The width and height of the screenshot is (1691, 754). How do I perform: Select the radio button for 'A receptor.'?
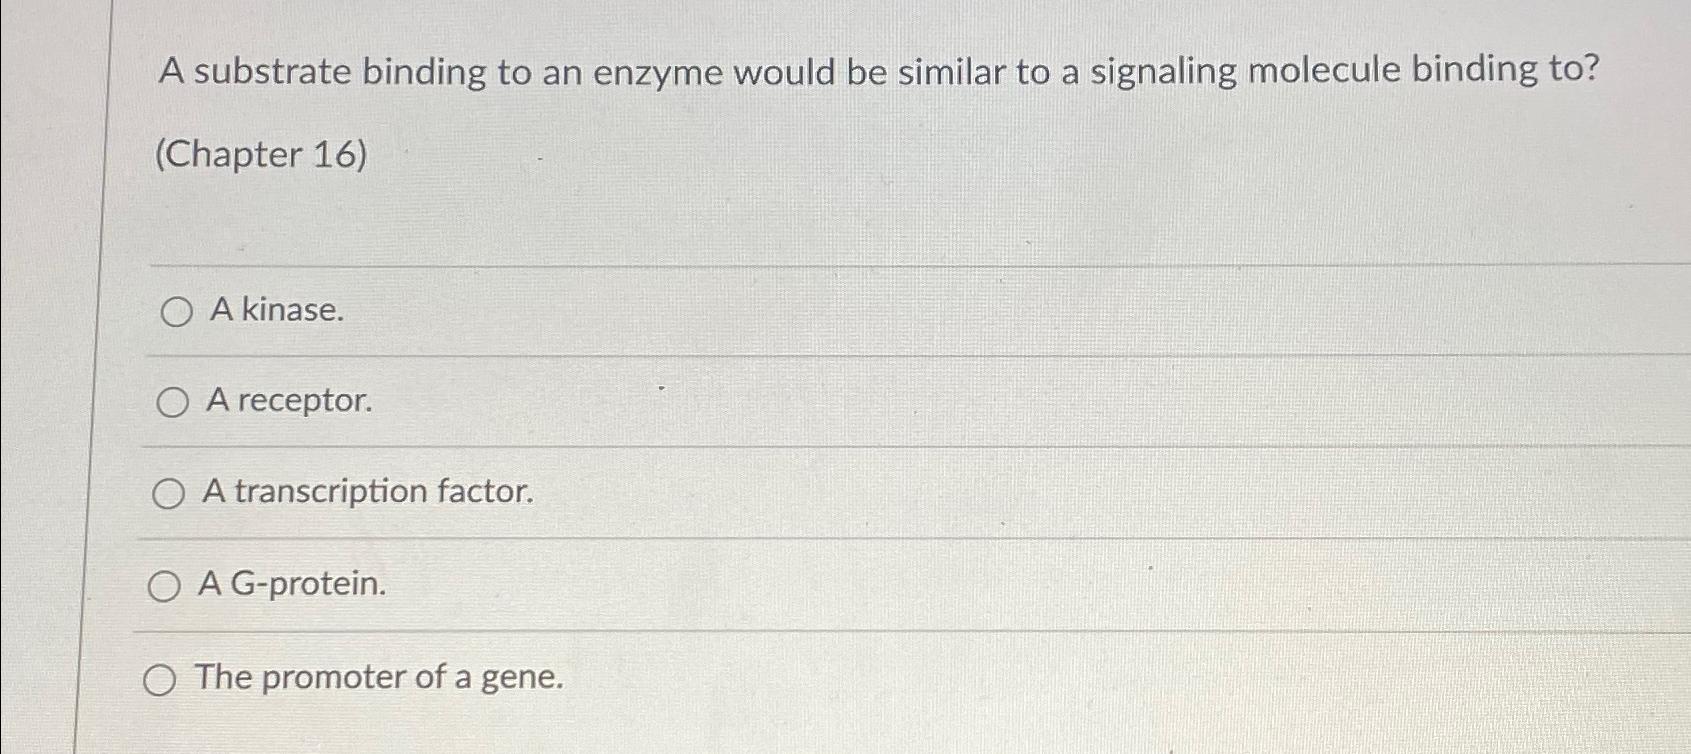[x=175, y=402]
